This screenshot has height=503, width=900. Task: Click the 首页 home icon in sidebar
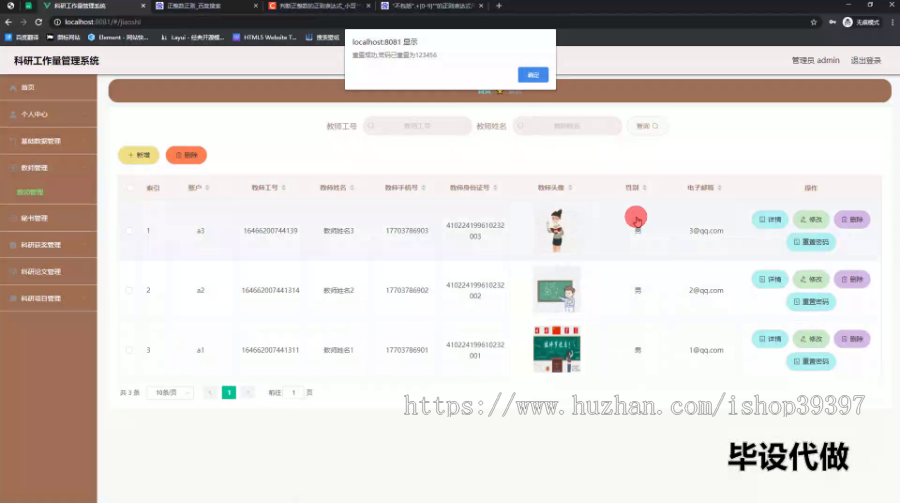click(13, 88)
